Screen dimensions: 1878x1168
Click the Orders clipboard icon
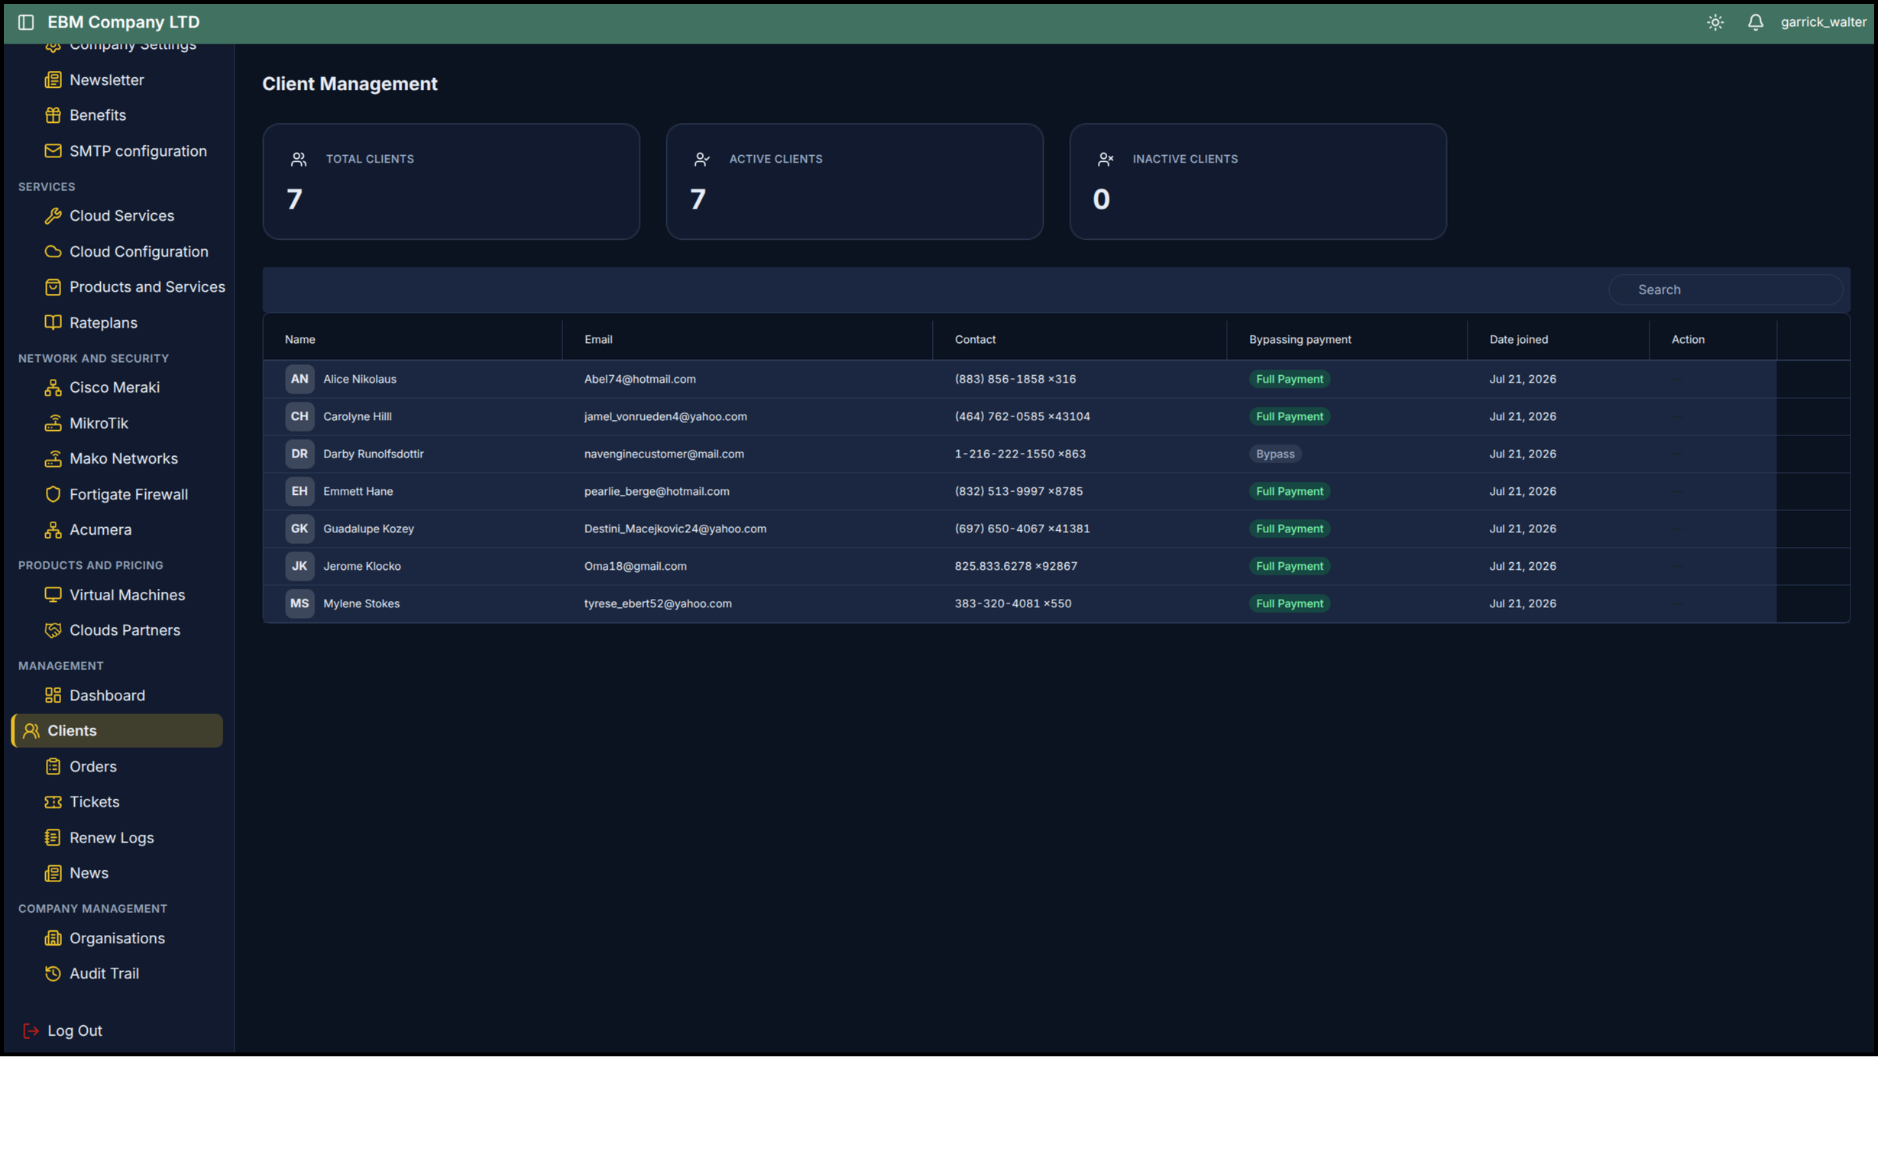click(53, 767)
